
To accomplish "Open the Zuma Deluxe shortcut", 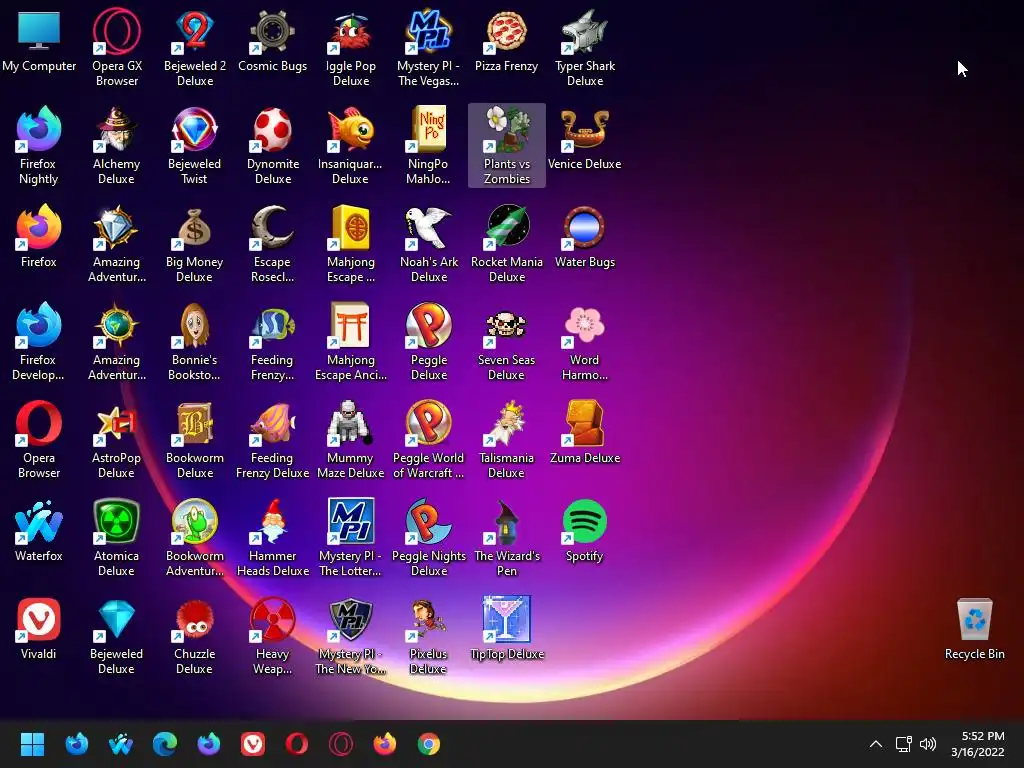I will [584, 432].
